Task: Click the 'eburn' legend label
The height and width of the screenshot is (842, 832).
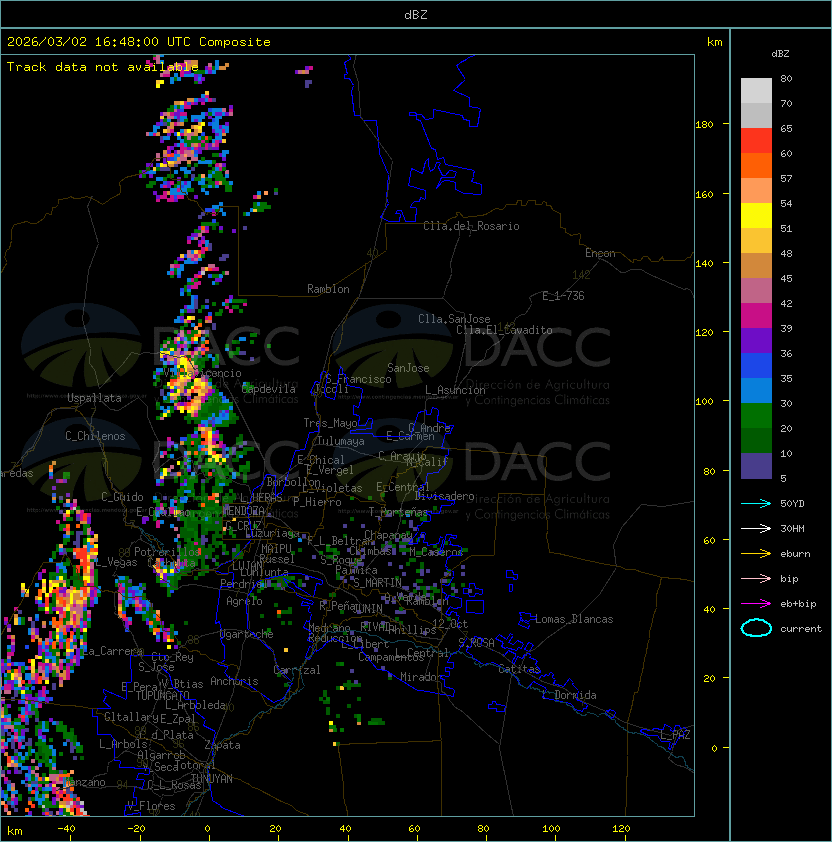Action: (x=795, y=554)
